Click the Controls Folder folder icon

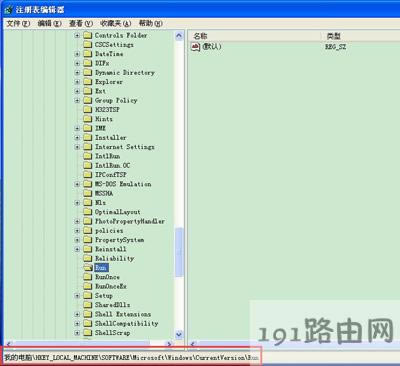coord(88,35)
